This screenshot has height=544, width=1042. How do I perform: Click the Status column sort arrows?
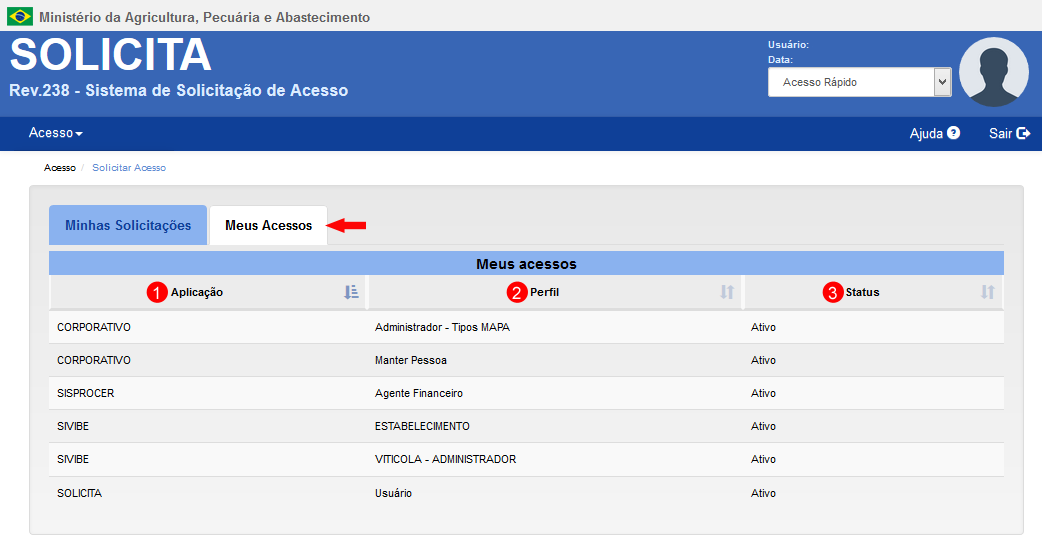click(987, 292)
